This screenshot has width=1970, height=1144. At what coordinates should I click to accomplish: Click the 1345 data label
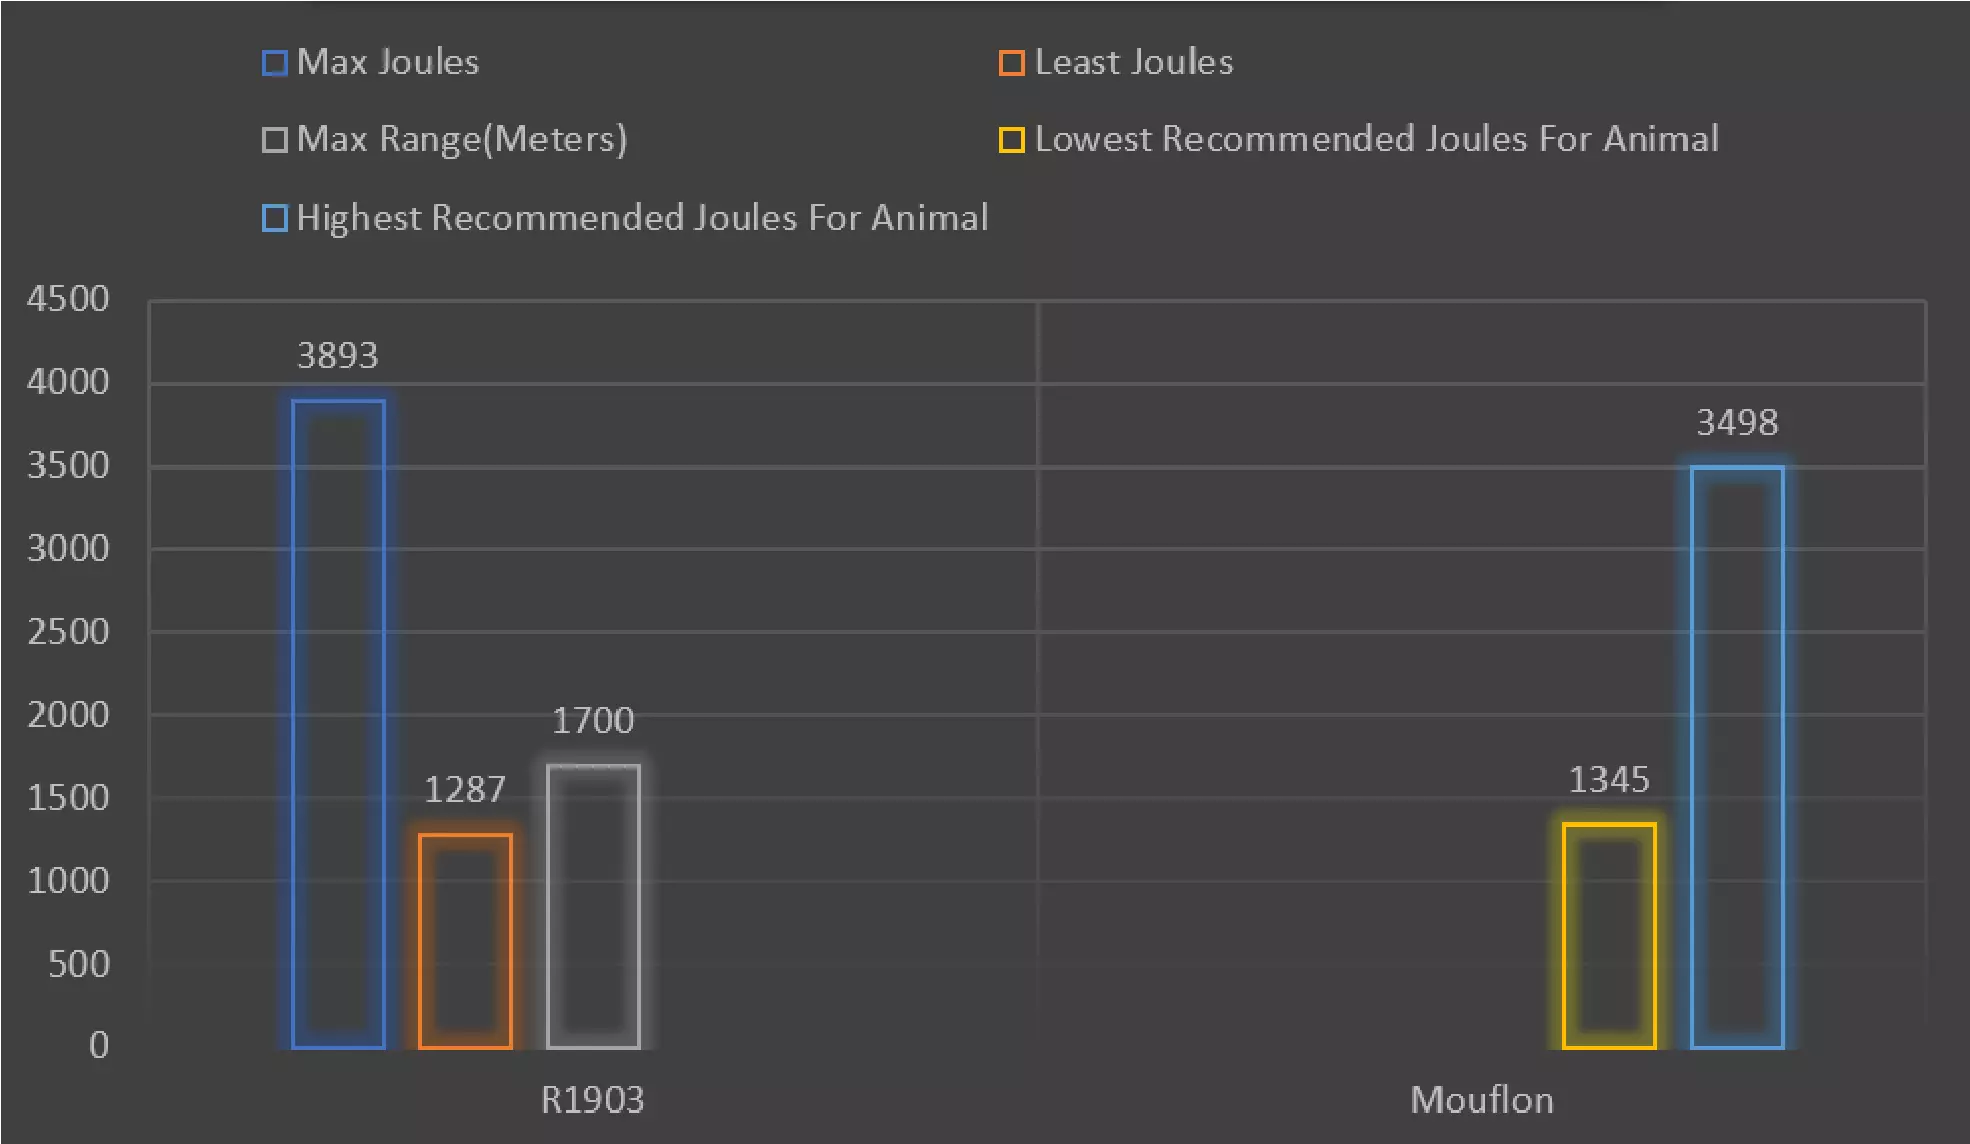tap(1609, 780)
